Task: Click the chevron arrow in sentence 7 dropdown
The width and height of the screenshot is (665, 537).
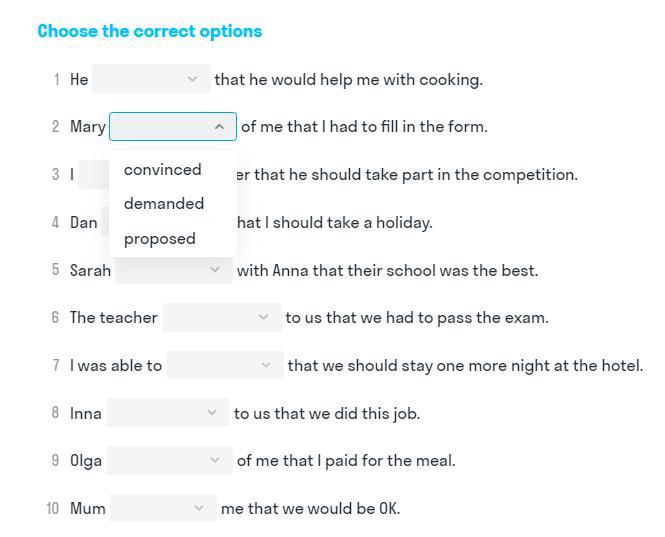Action: pyautogui.click(x=266, y=366)
